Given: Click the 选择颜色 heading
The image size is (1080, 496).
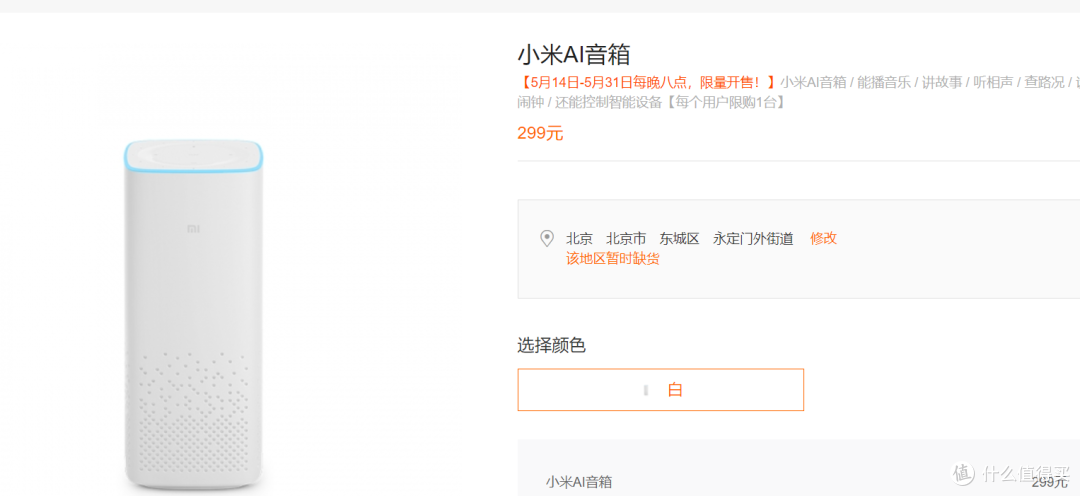Looking at the screenshot, I should (551, 346).
